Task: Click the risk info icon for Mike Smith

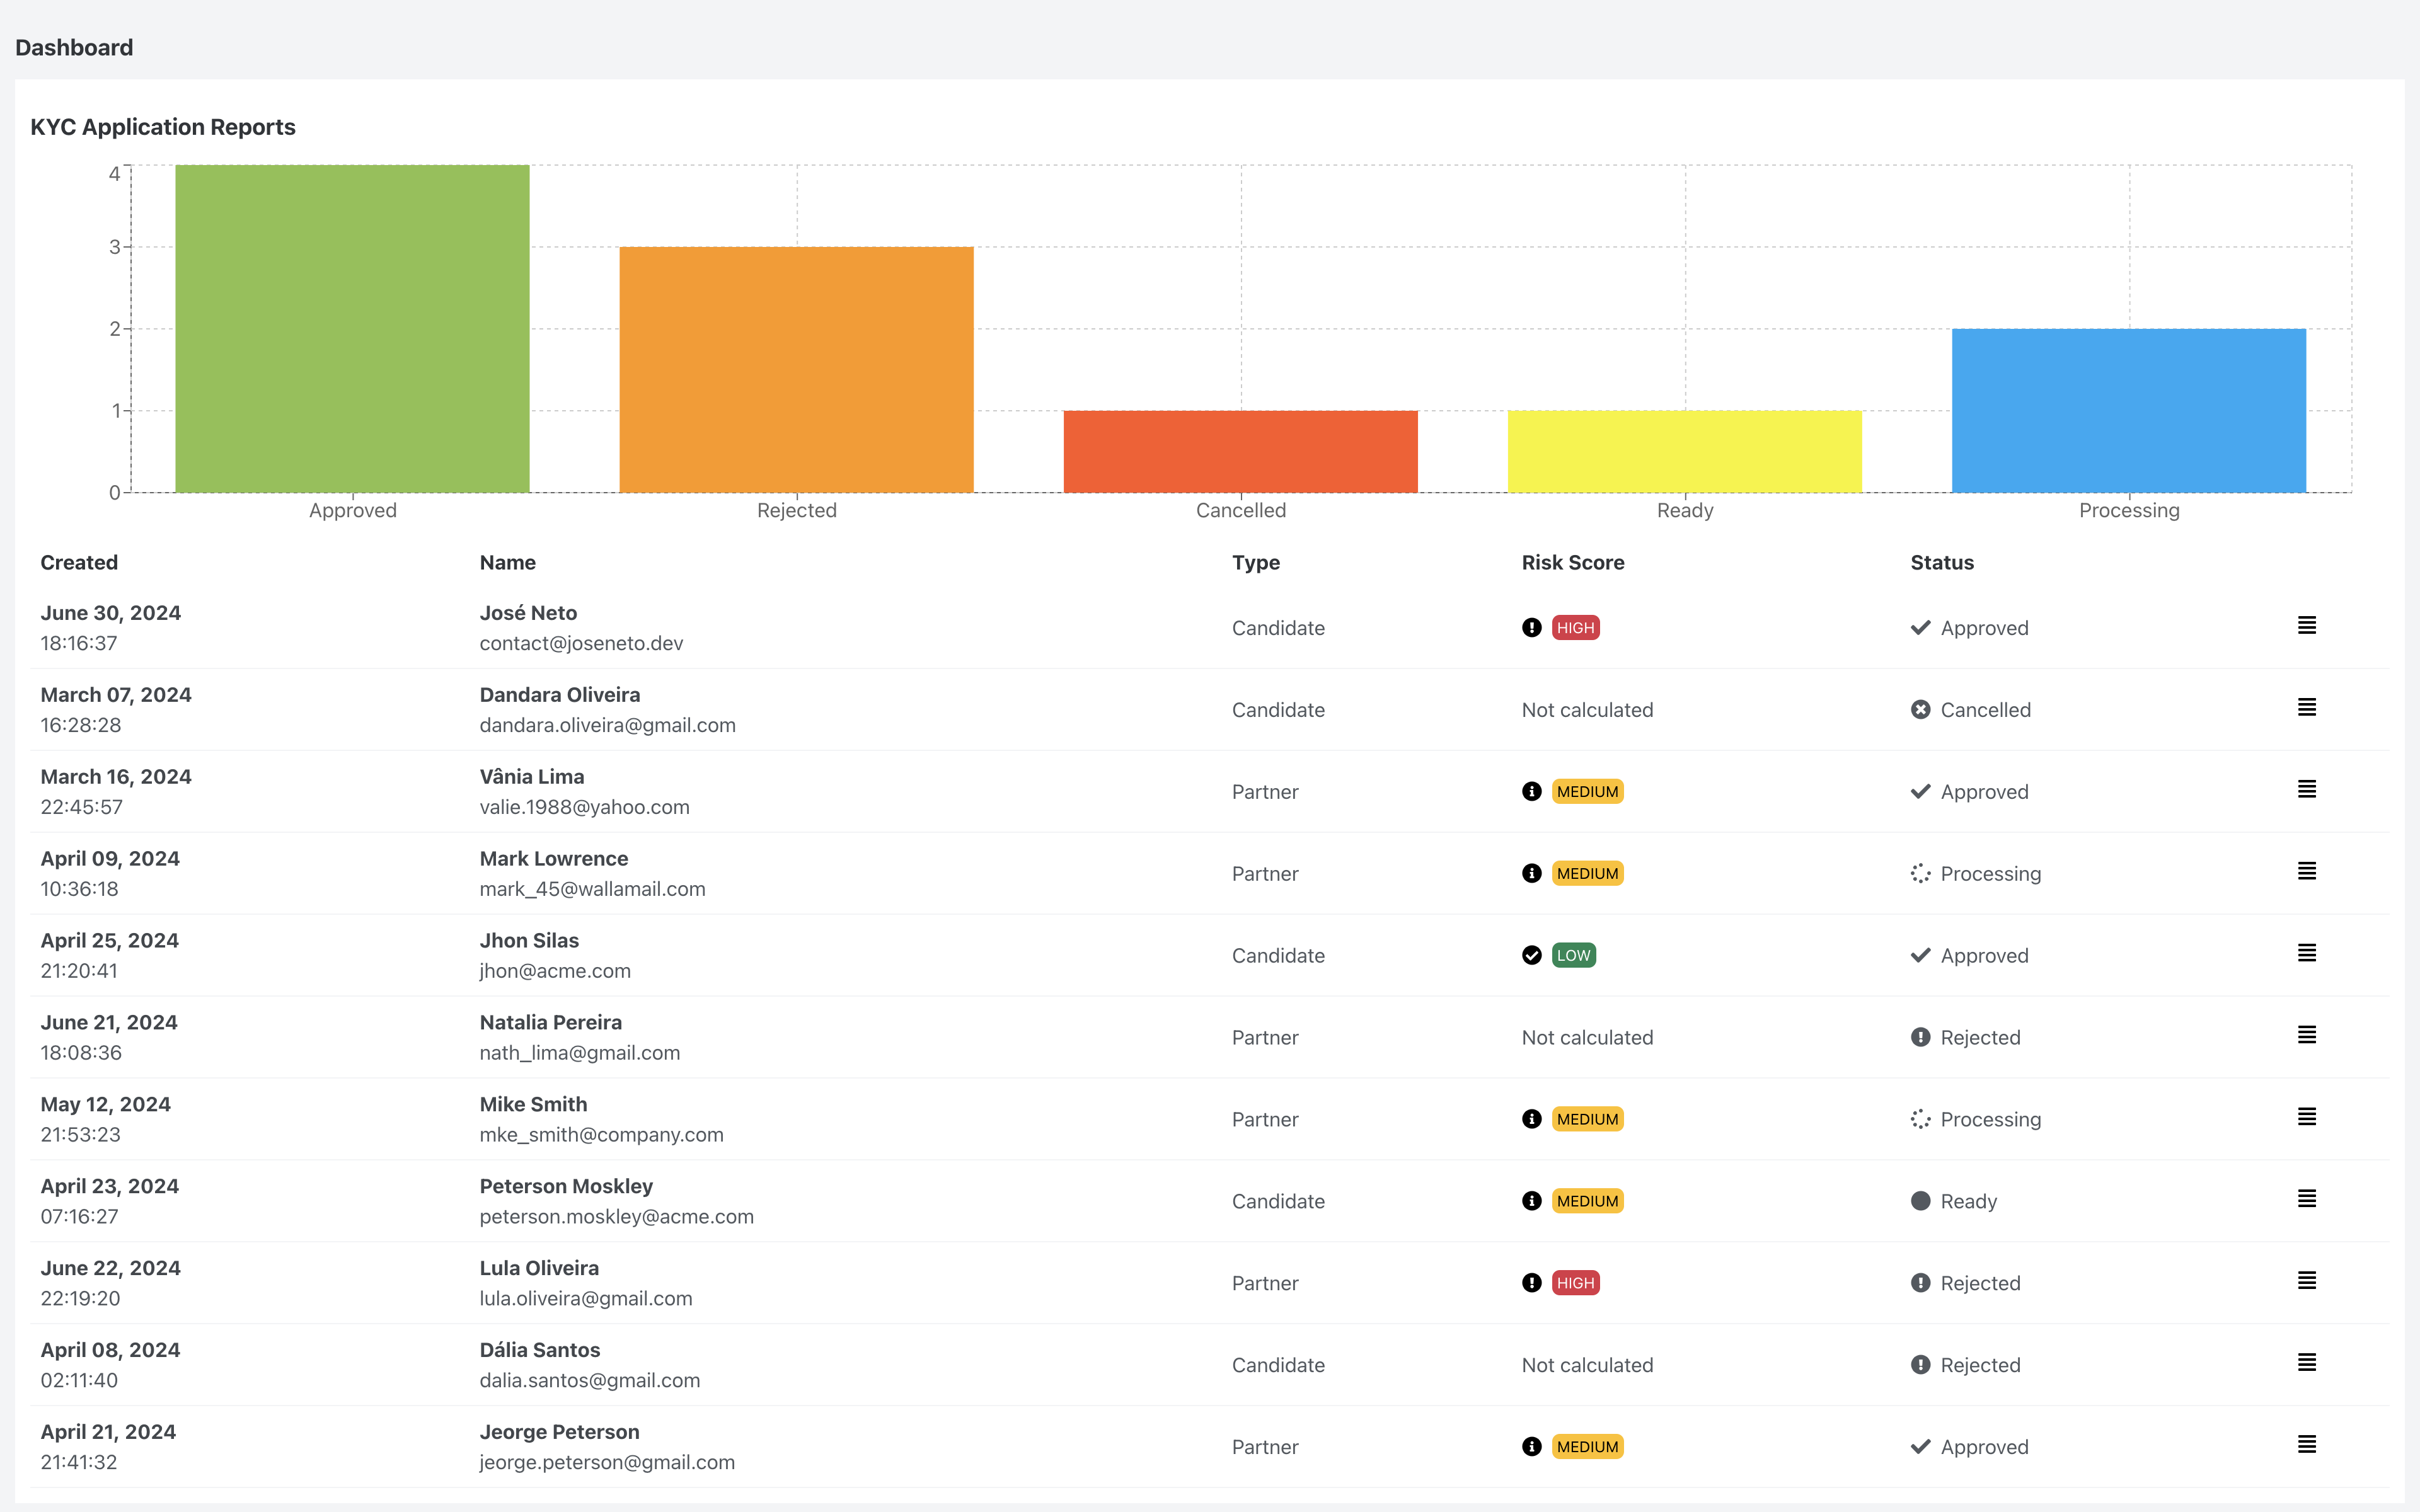Action: click(x=1531, y=1120)
